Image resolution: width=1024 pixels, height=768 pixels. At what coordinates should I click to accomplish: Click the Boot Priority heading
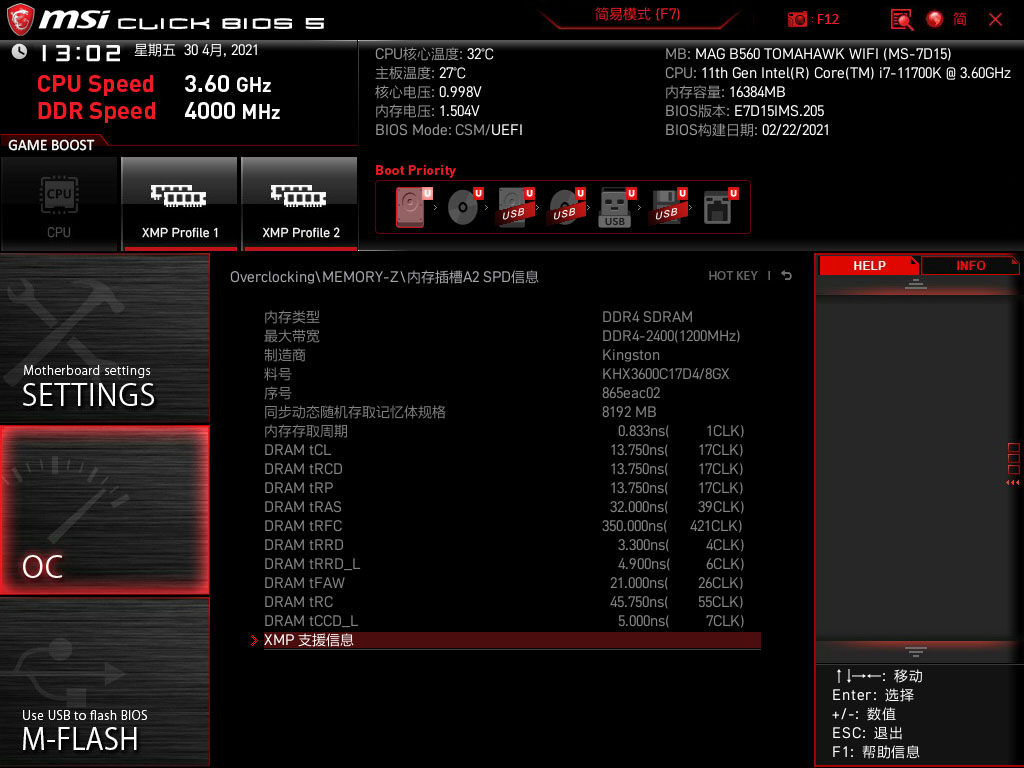(415, 170)
